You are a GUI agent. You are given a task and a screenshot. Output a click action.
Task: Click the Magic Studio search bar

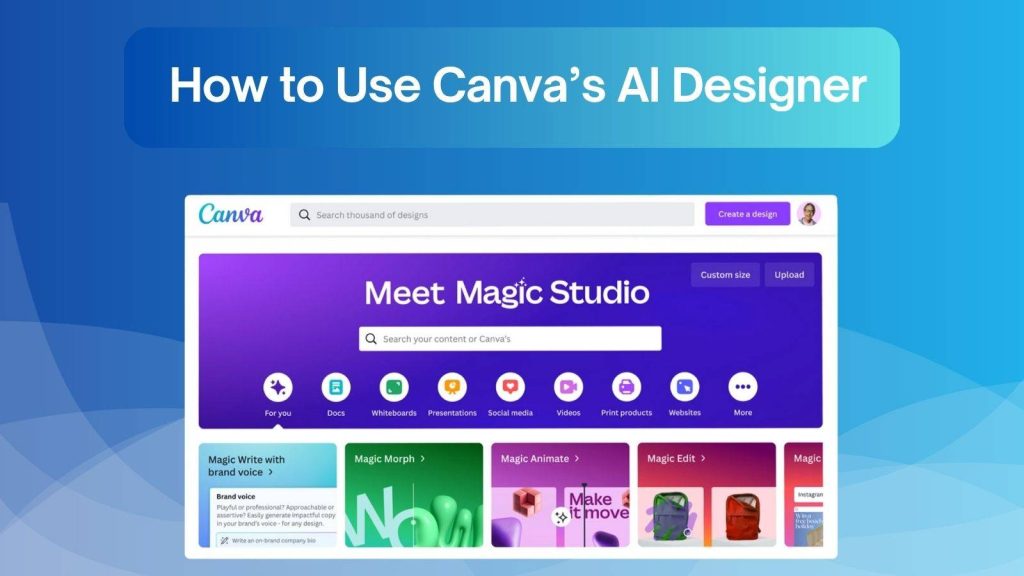coord(508,338)
